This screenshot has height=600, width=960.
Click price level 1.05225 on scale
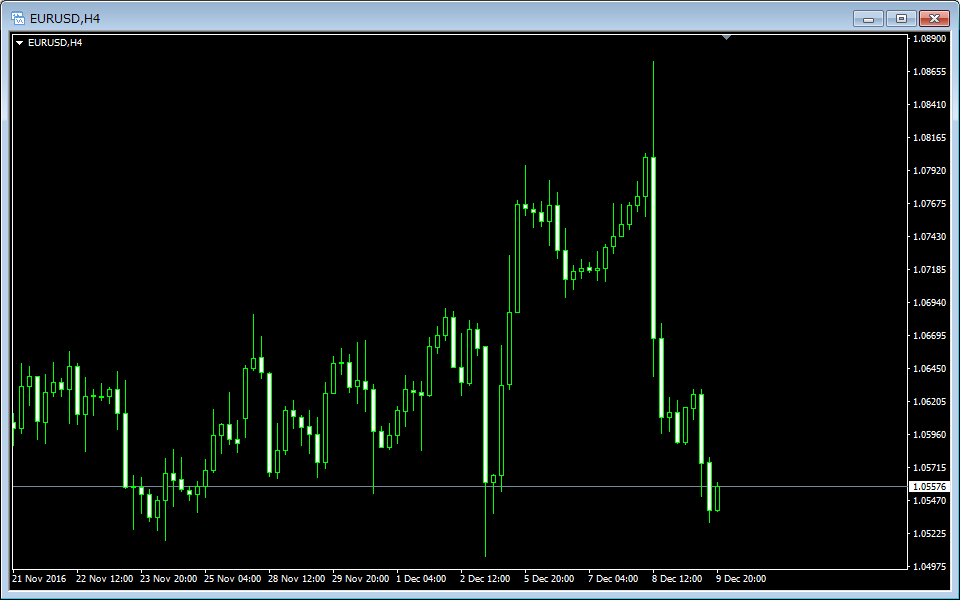coord(929,534)
